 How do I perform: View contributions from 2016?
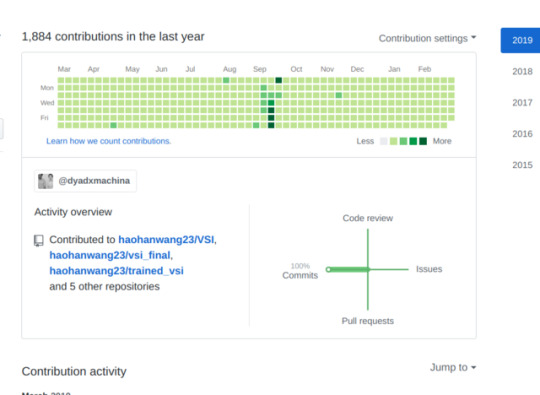pos(522,134)
